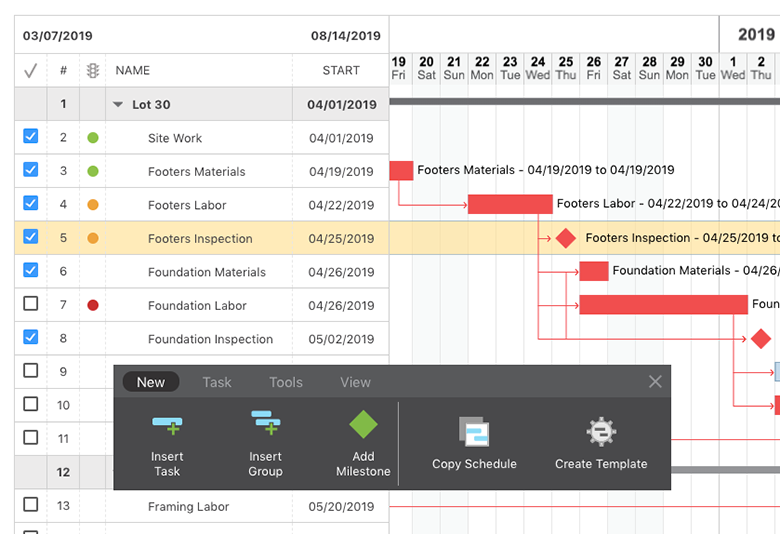Viewport: 780px width, 534px height.
Task: Switch to the Task tab
Action: click(x=217, y=382)
